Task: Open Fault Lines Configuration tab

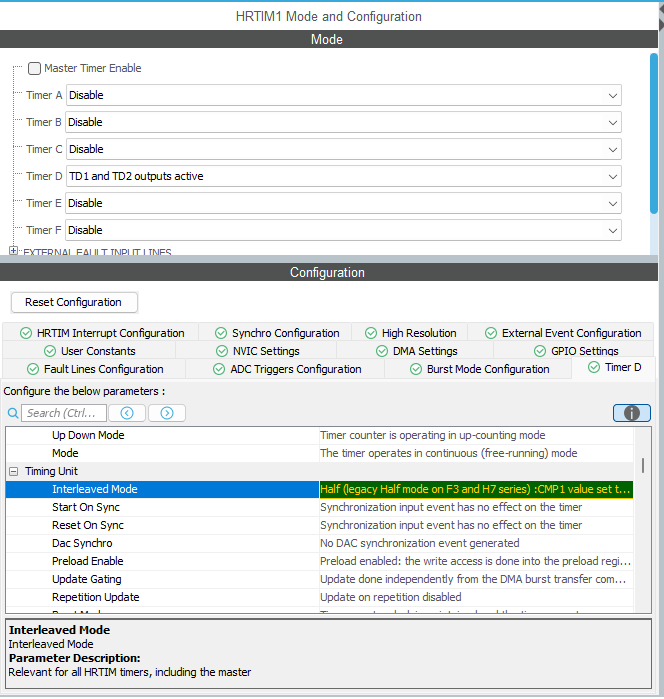Action: [95, 369]
